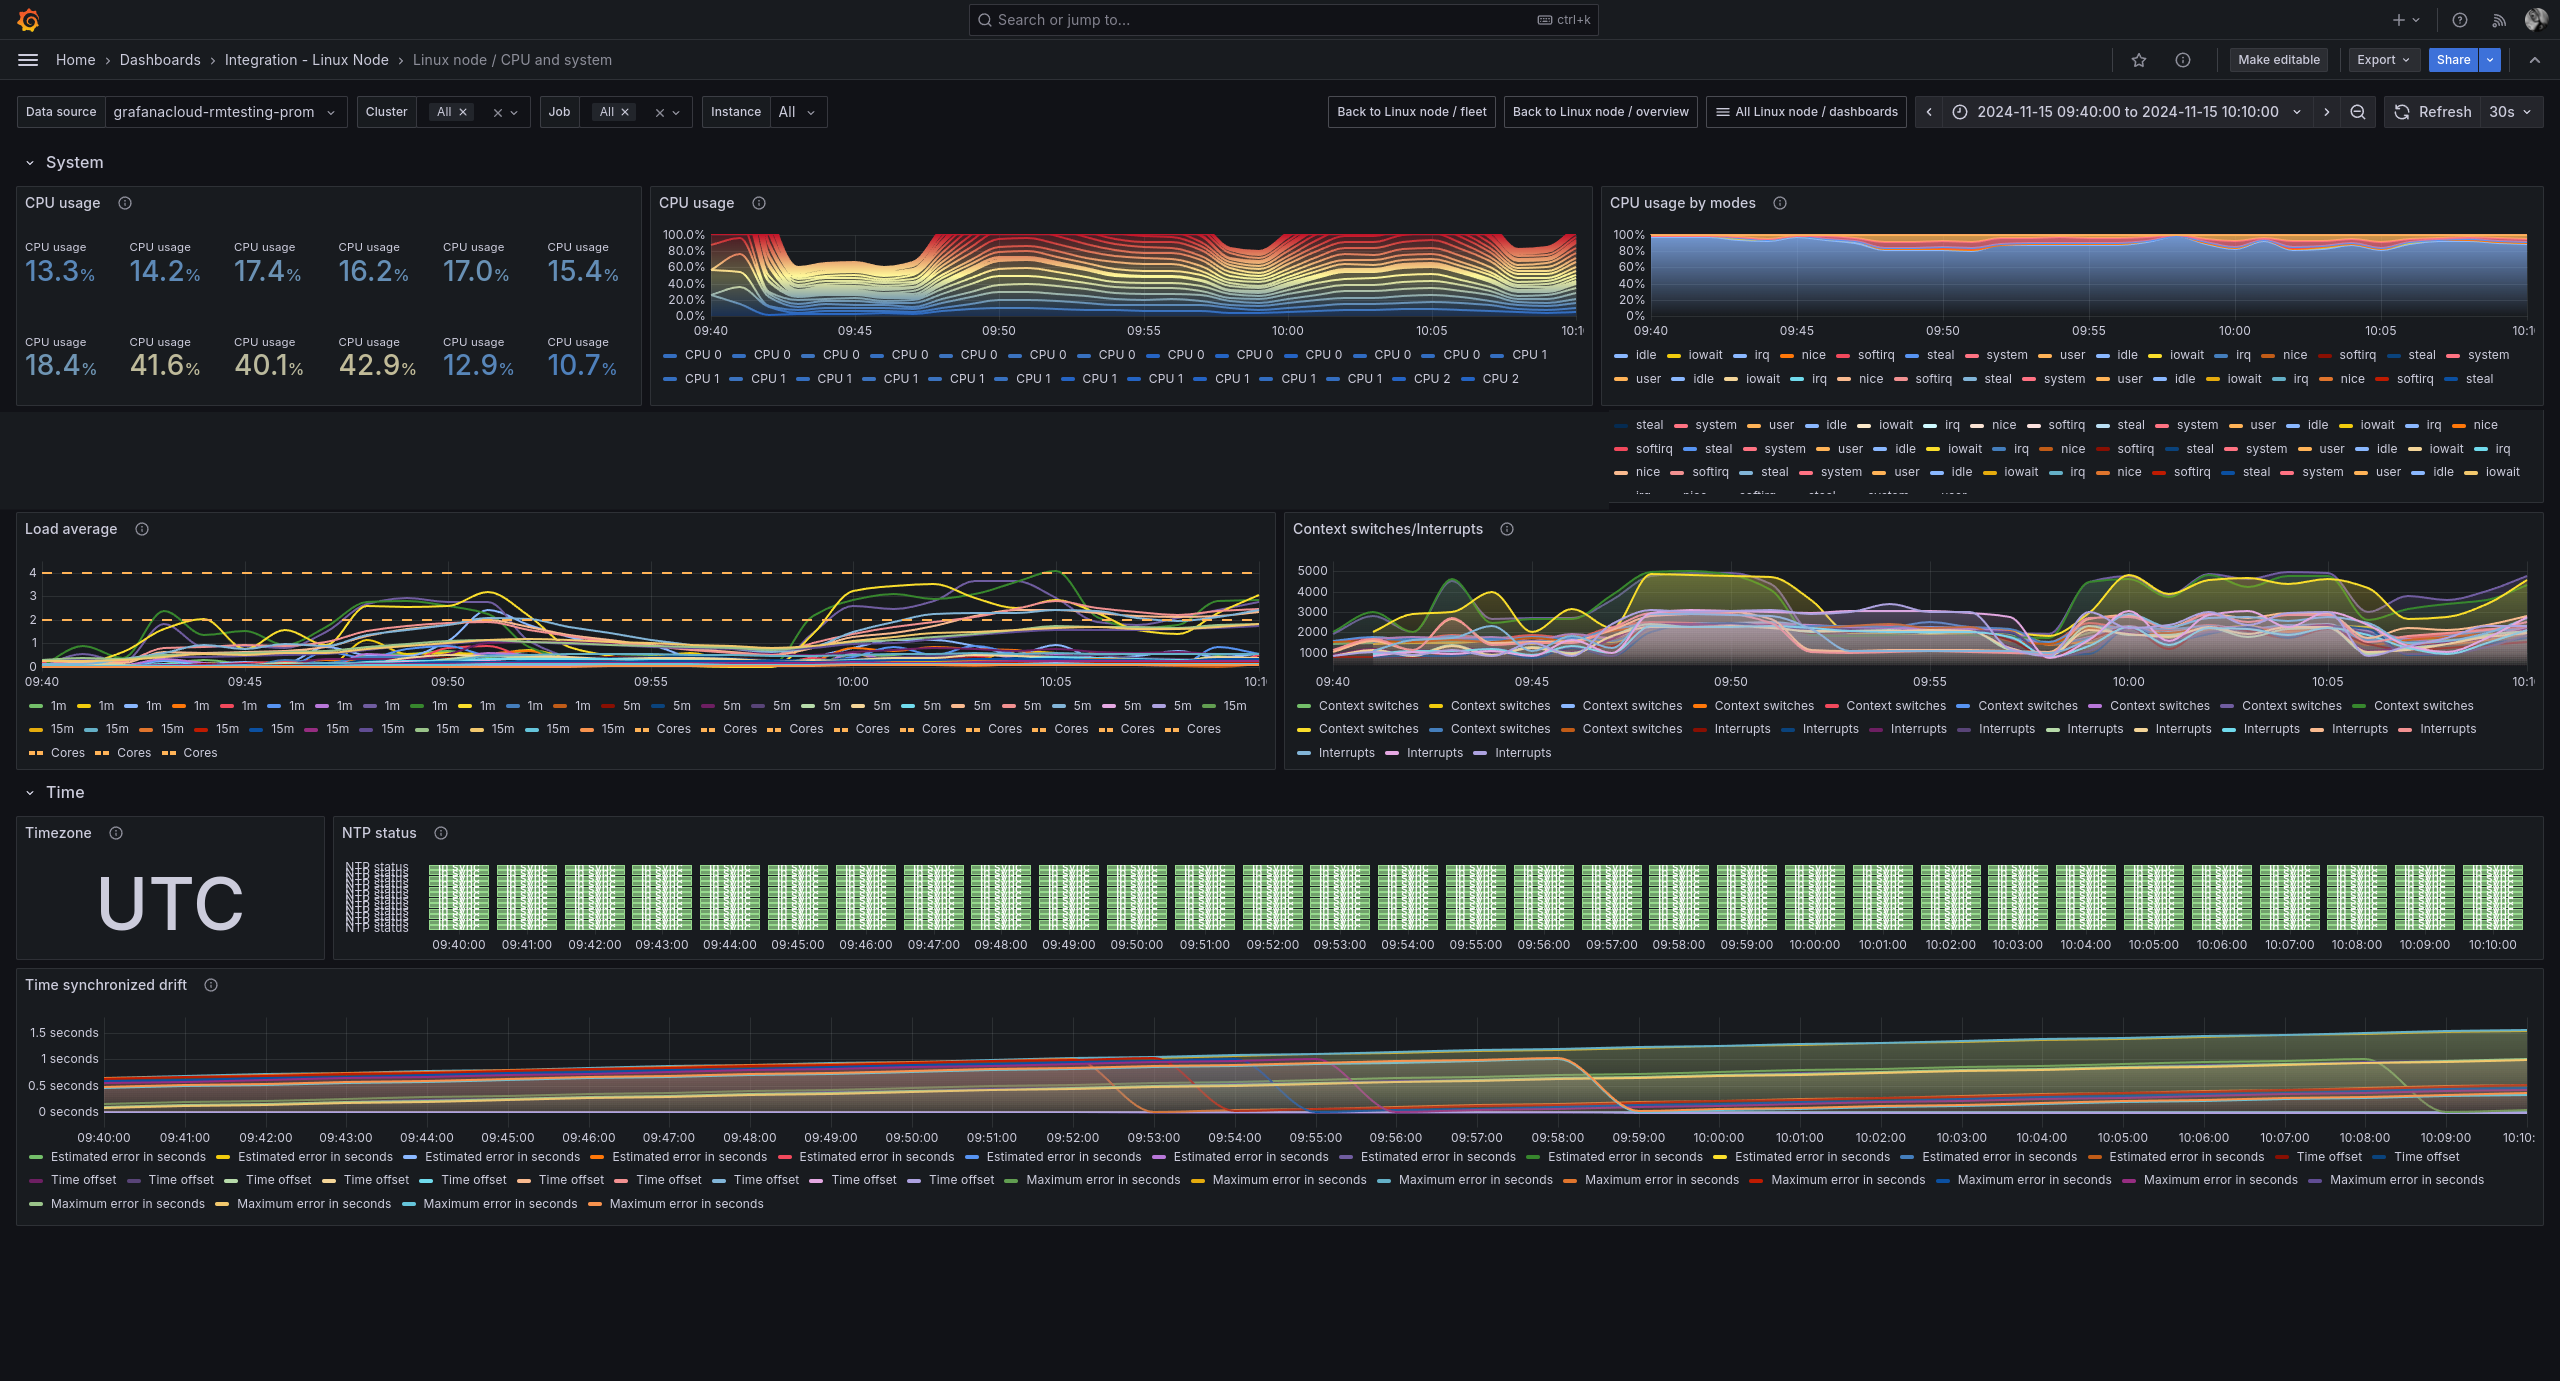Click the help question-mark icon
Image resolution: width=2560 pixels, height=1381 pixels.
(x=2461, y=20)
